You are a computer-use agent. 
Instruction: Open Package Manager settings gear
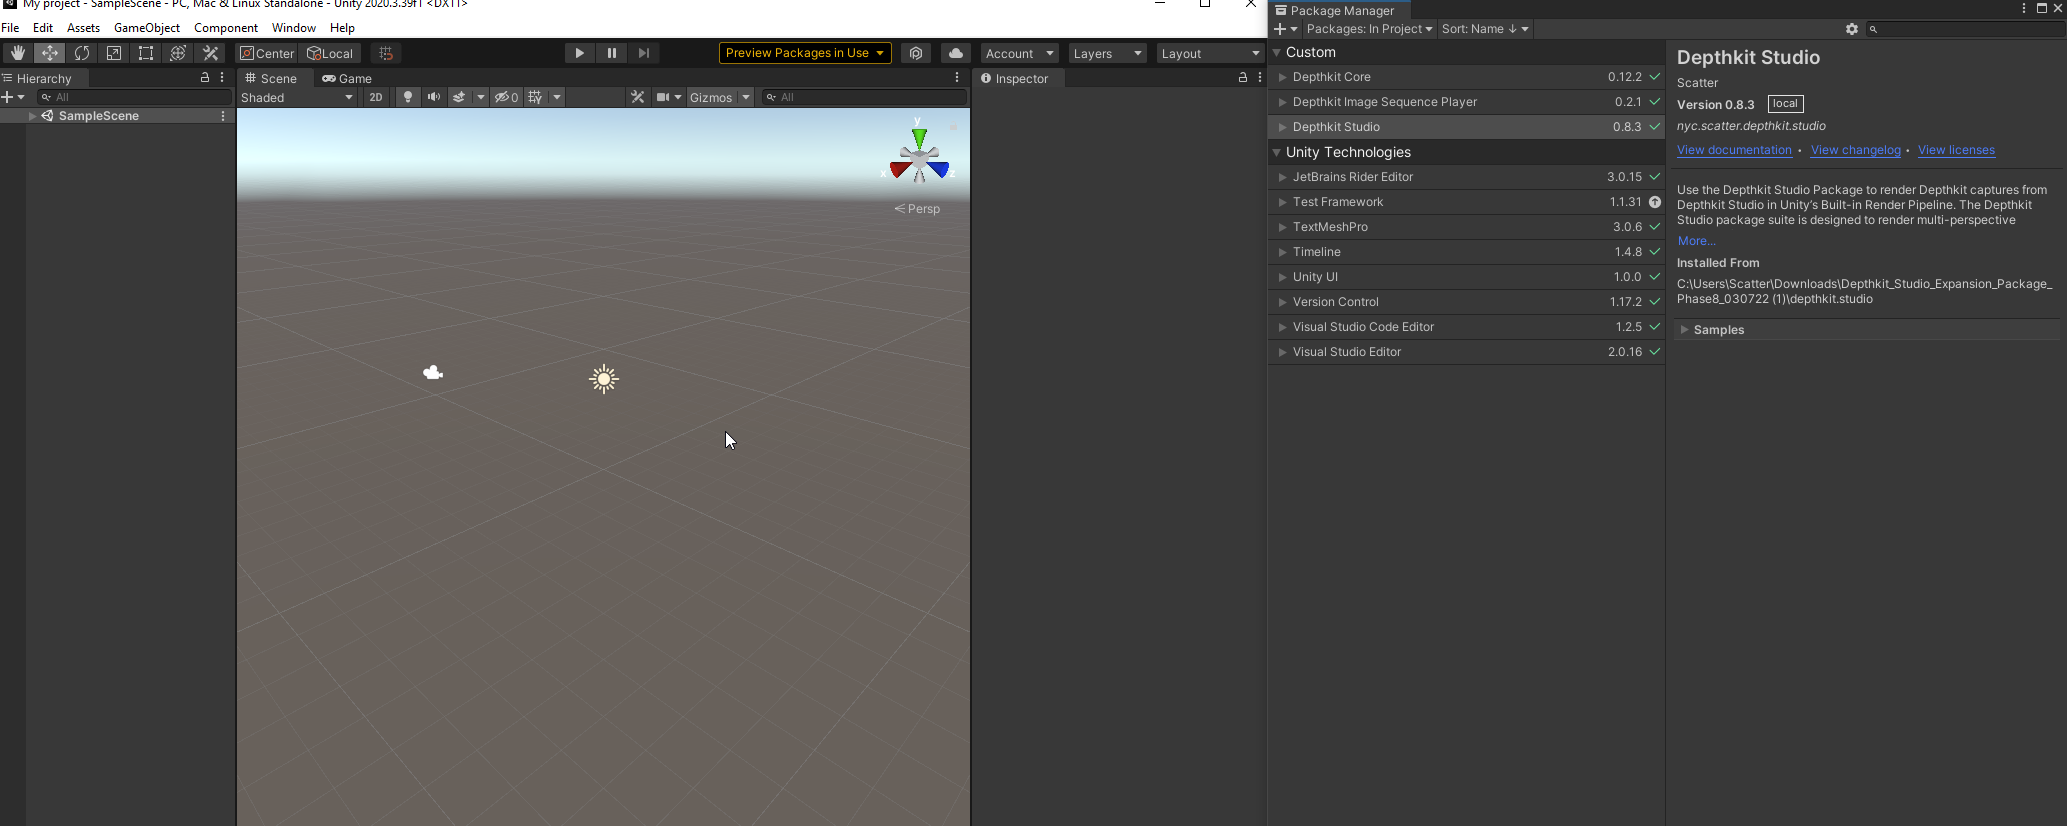pos(1851,29)
